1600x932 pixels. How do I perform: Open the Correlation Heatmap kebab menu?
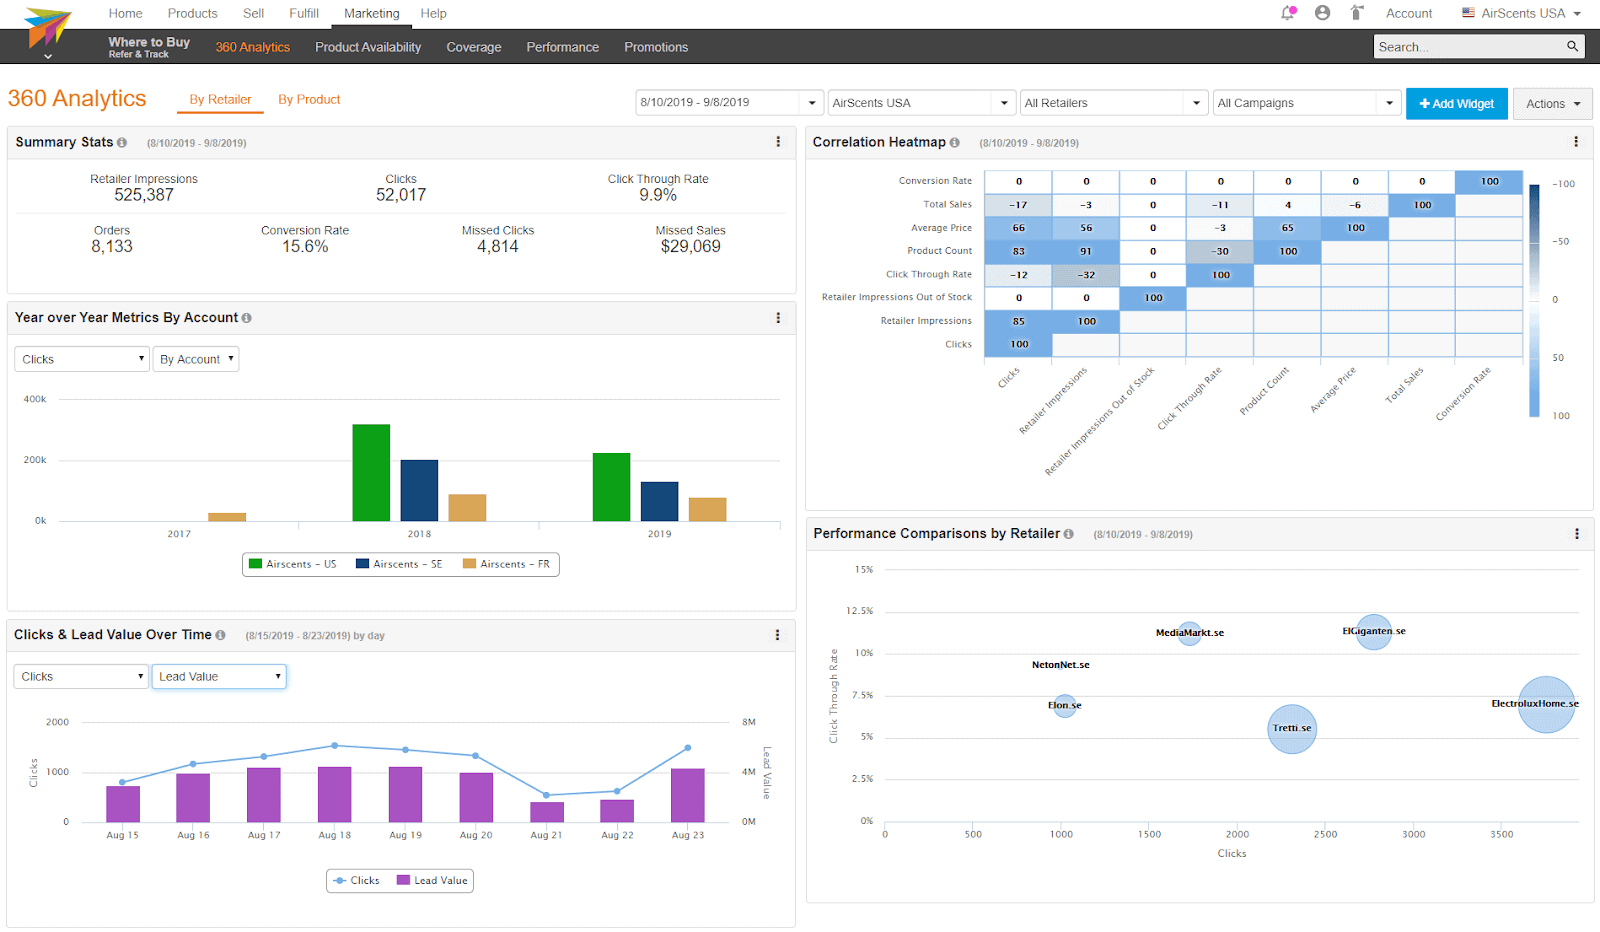pos(1576,142)
